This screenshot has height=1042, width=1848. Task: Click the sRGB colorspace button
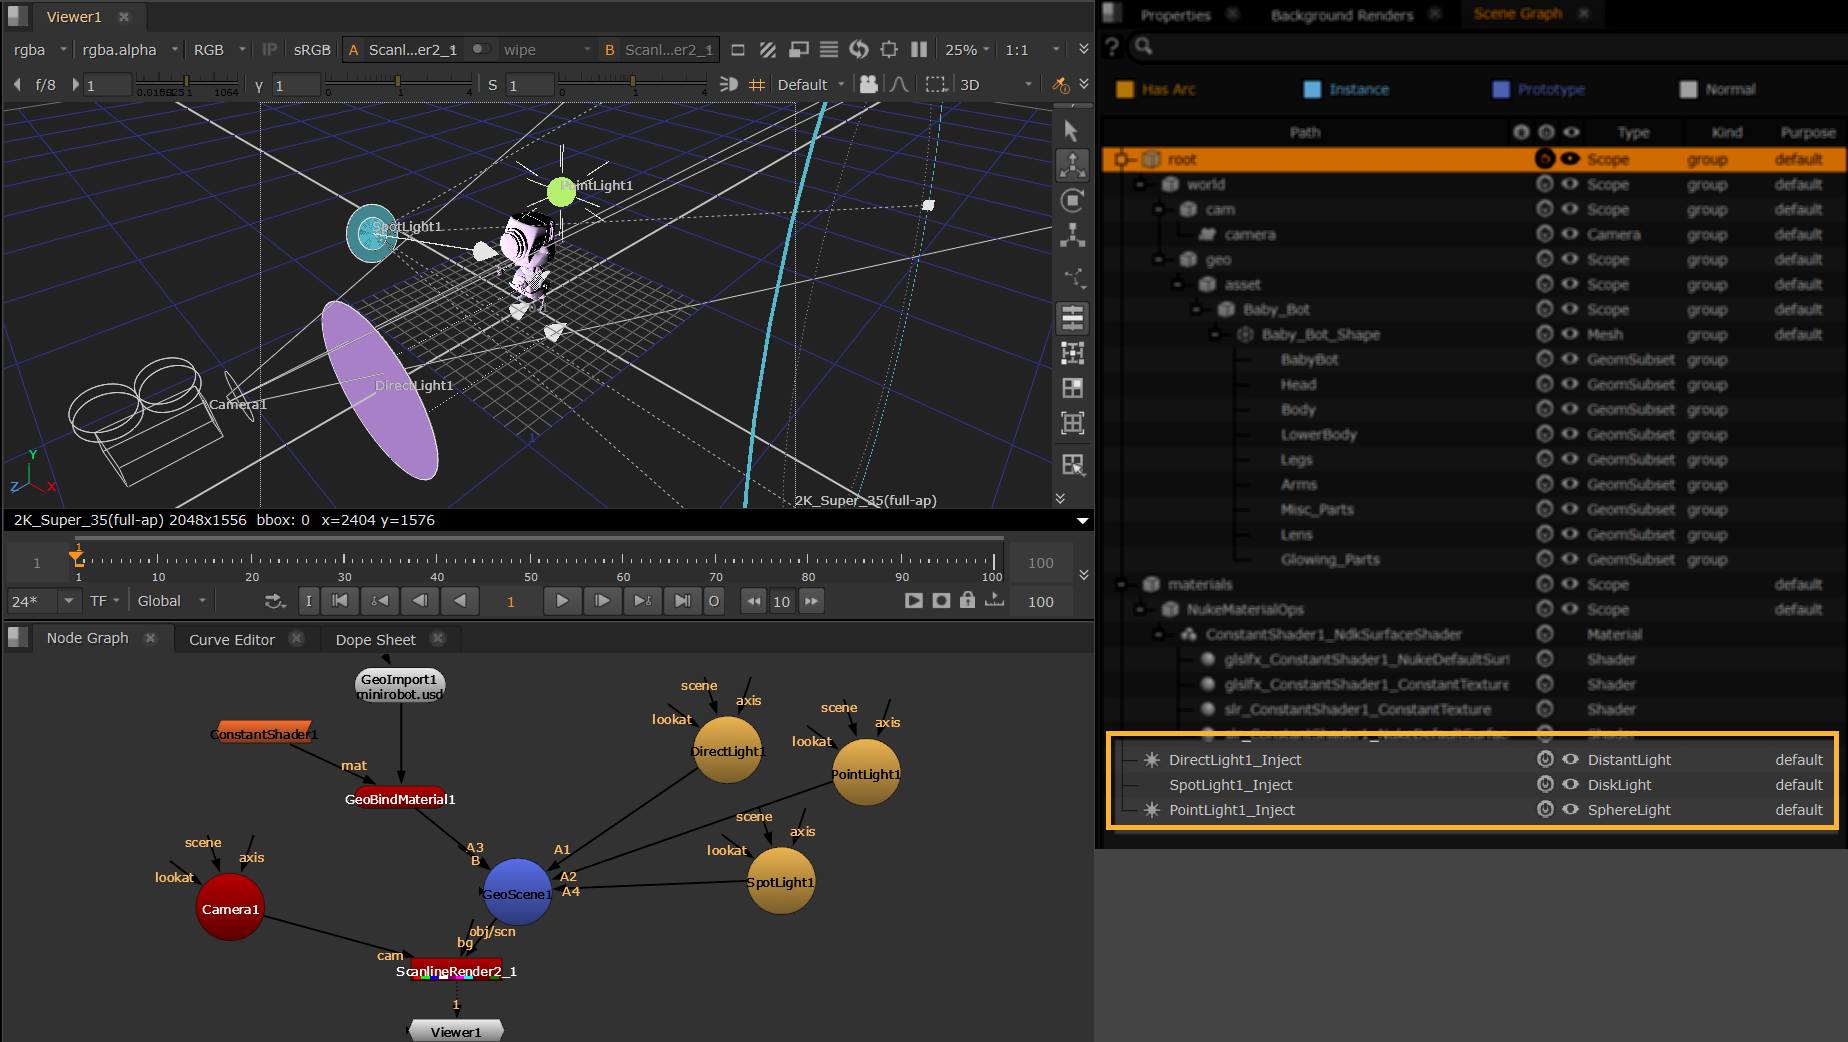[x=311, y=49]
